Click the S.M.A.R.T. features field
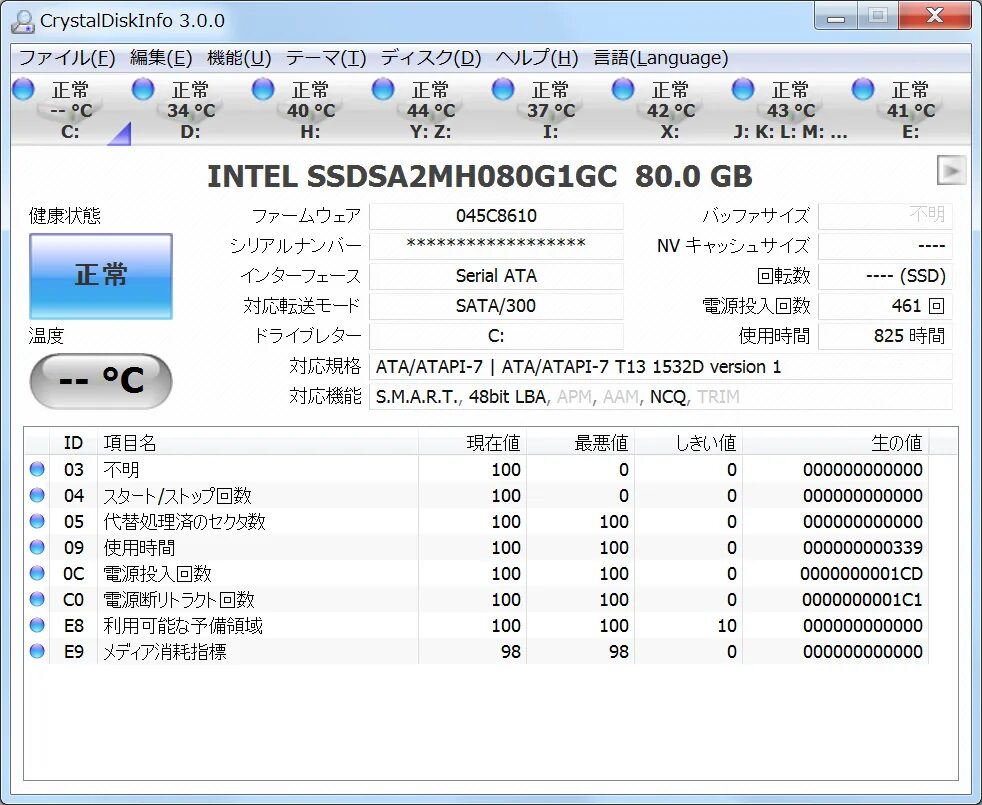The width and height of the screenshot is (982, 805). click(x=661, y=397)
